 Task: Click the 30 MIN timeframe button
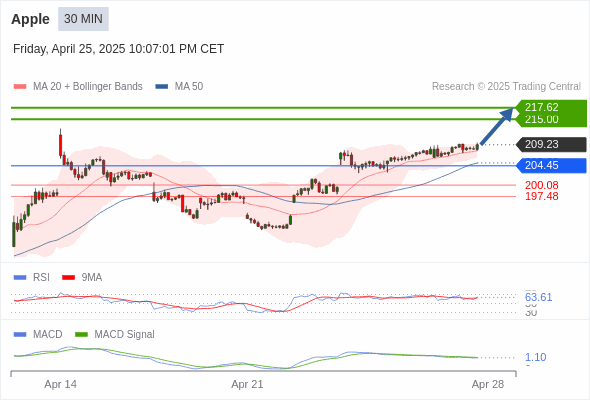[x=83, y=19]
